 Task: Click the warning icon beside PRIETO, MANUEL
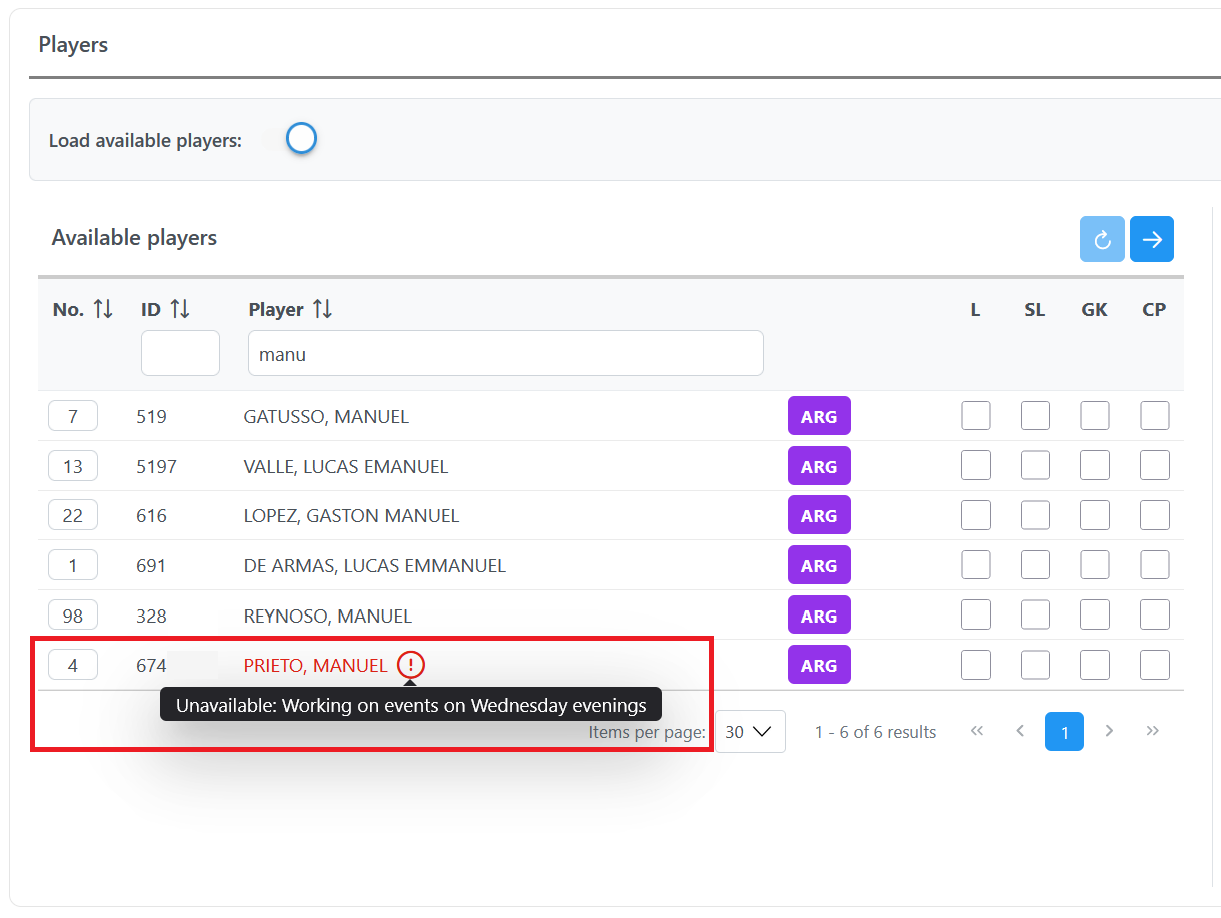(410, 665)
